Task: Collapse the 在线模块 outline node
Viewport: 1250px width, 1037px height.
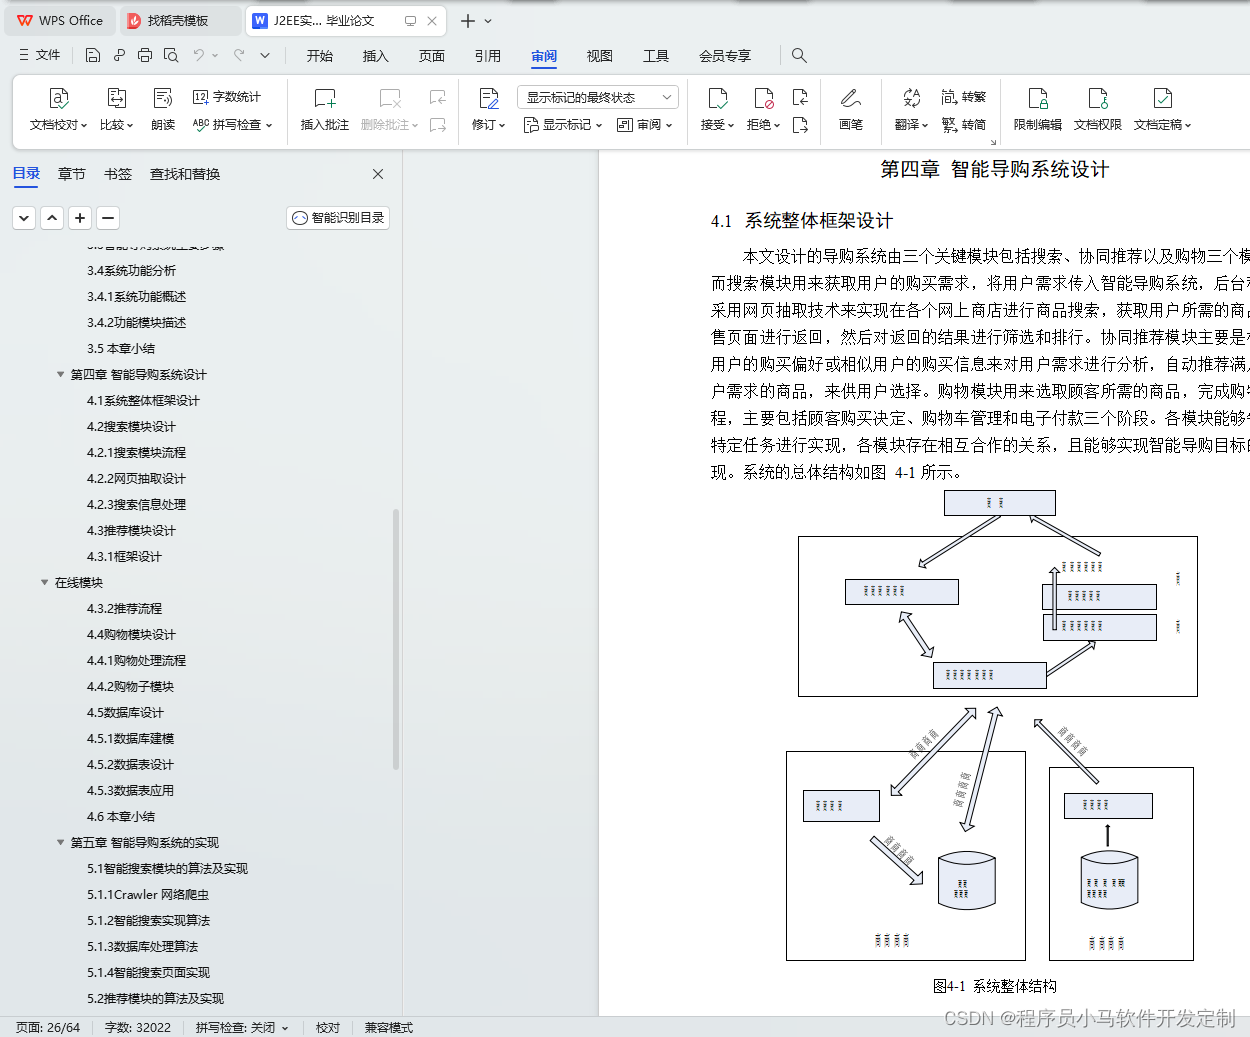Action: point(44,583)
